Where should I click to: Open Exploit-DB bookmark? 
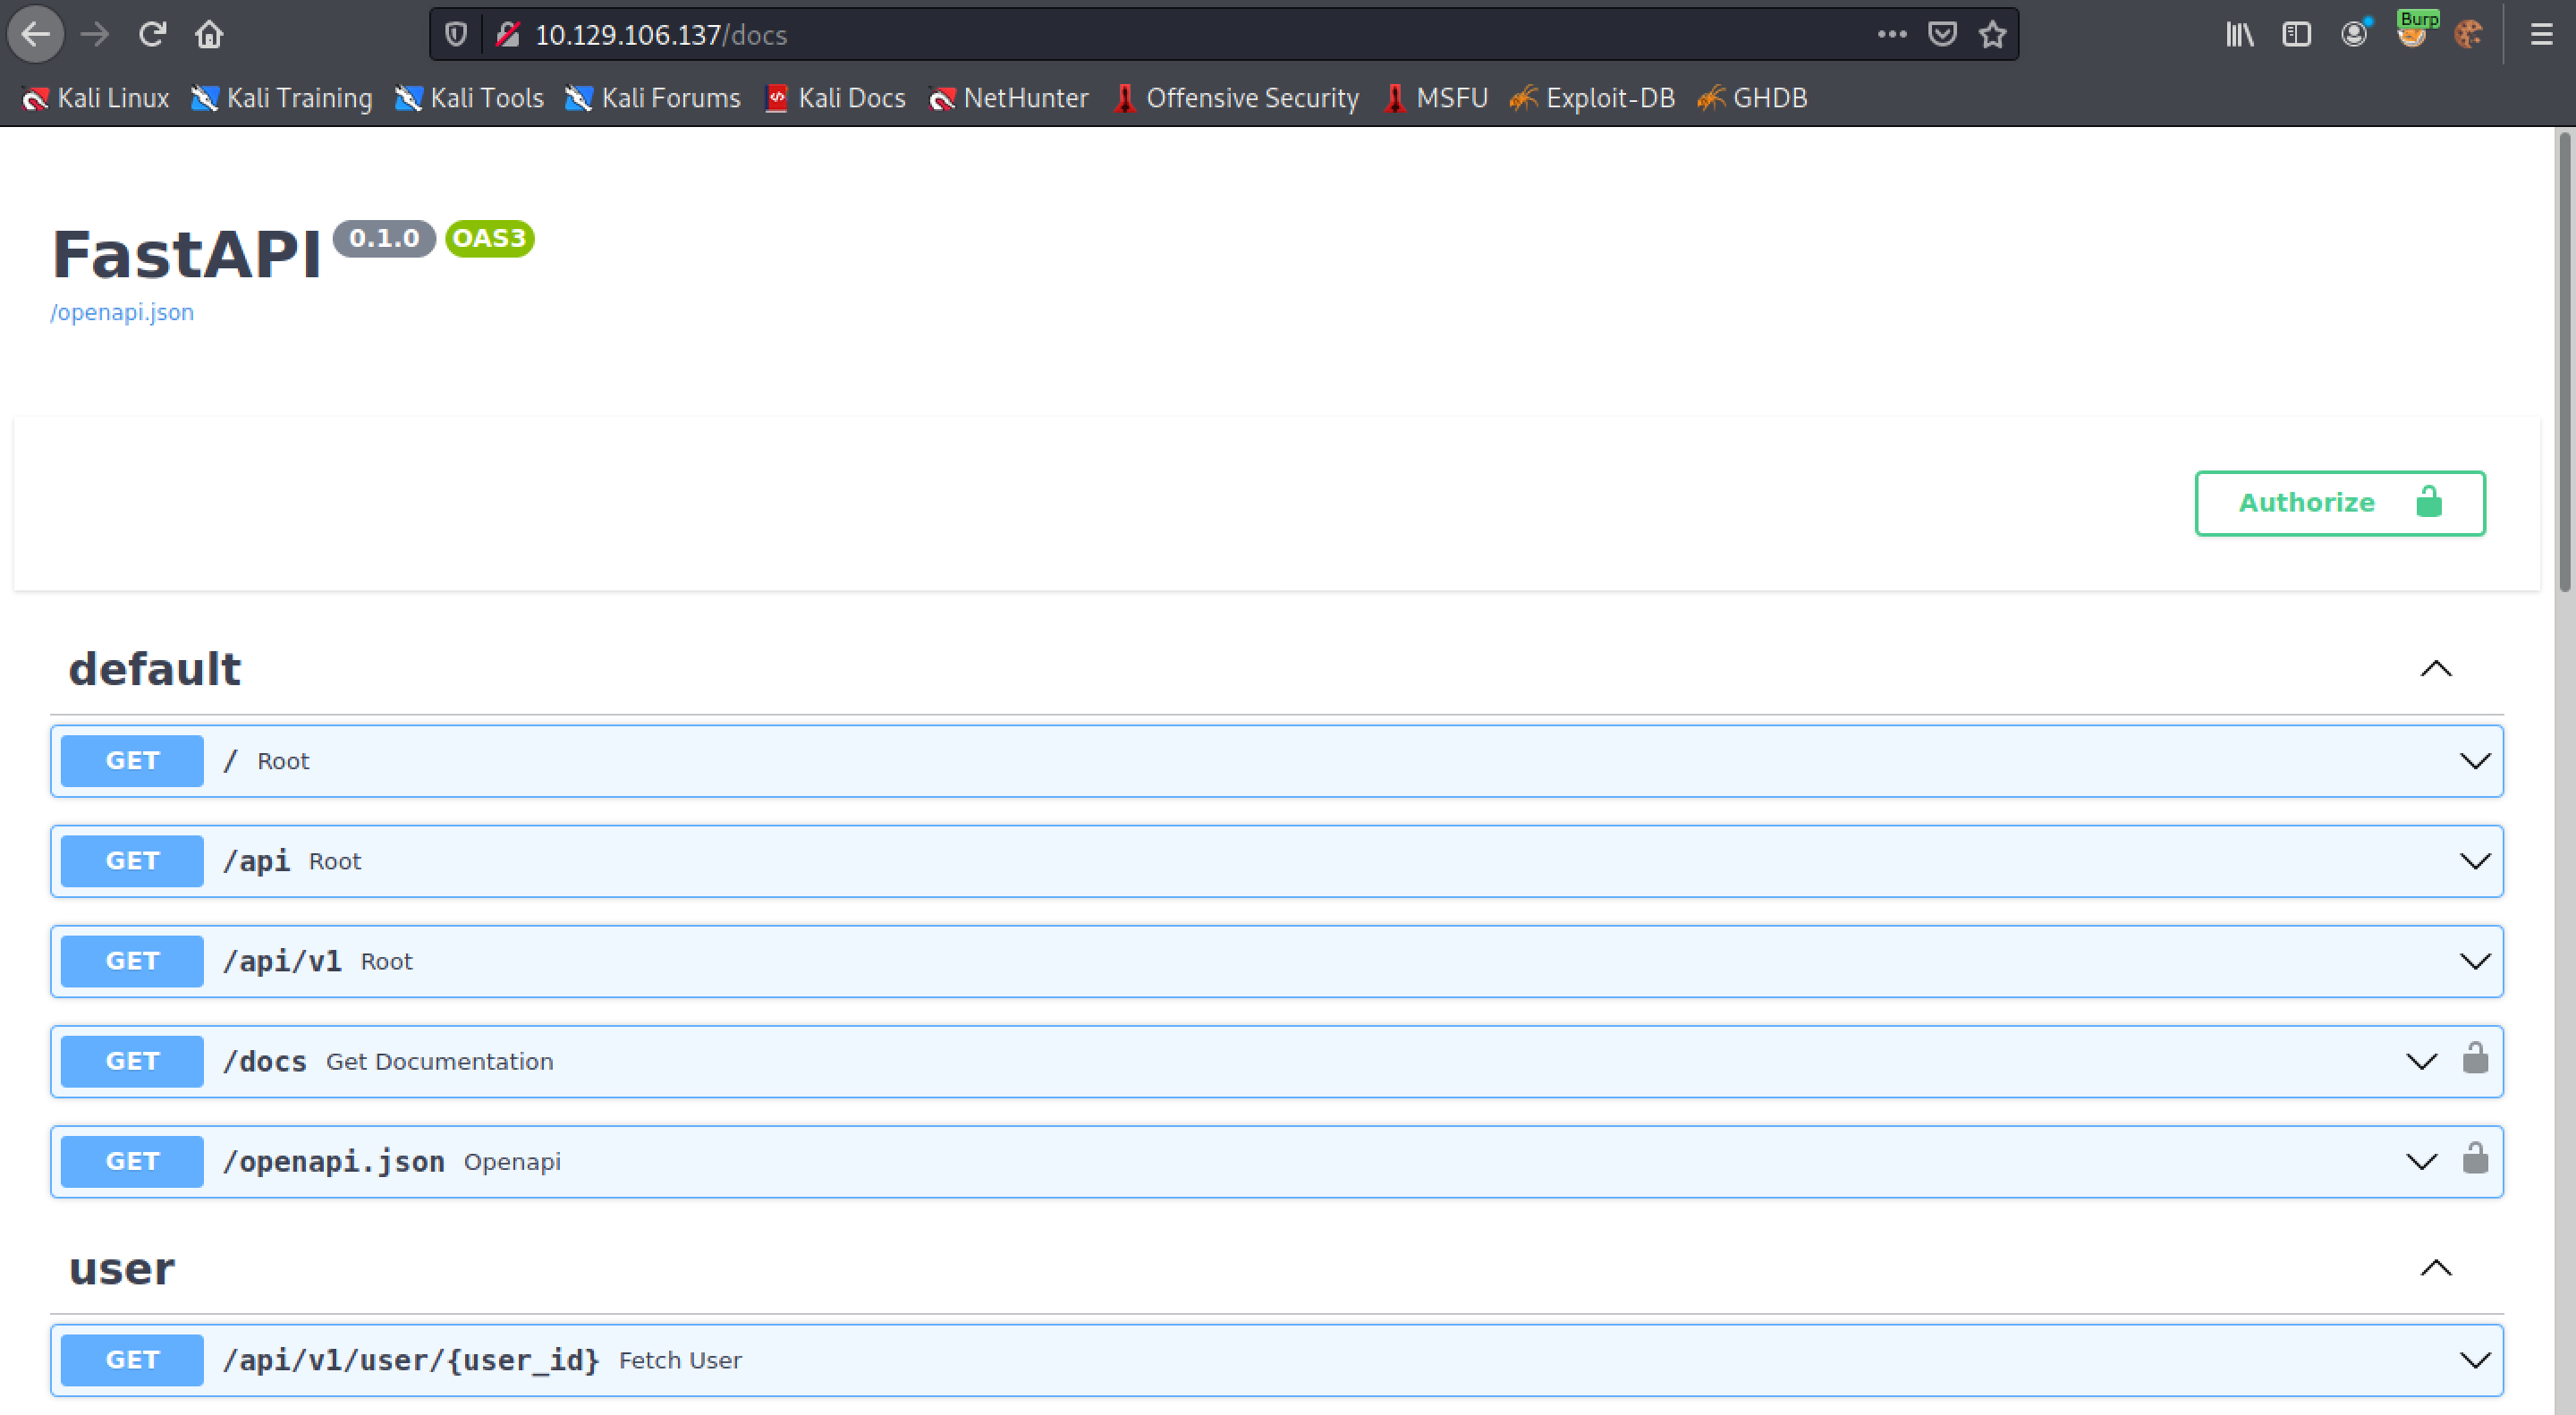tap(1593, 98)
